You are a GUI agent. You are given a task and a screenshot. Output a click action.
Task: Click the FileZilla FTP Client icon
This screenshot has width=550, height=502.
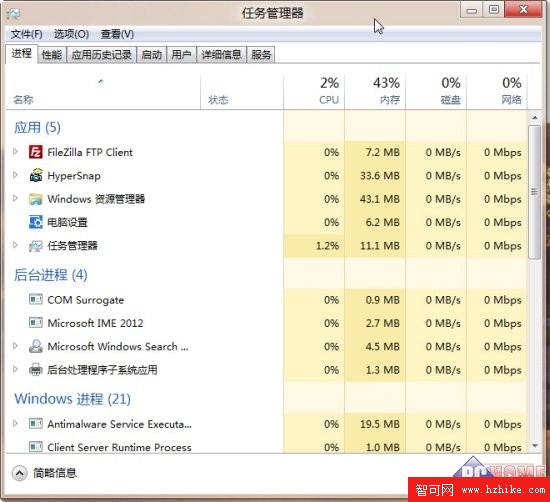tap(35, 152)
